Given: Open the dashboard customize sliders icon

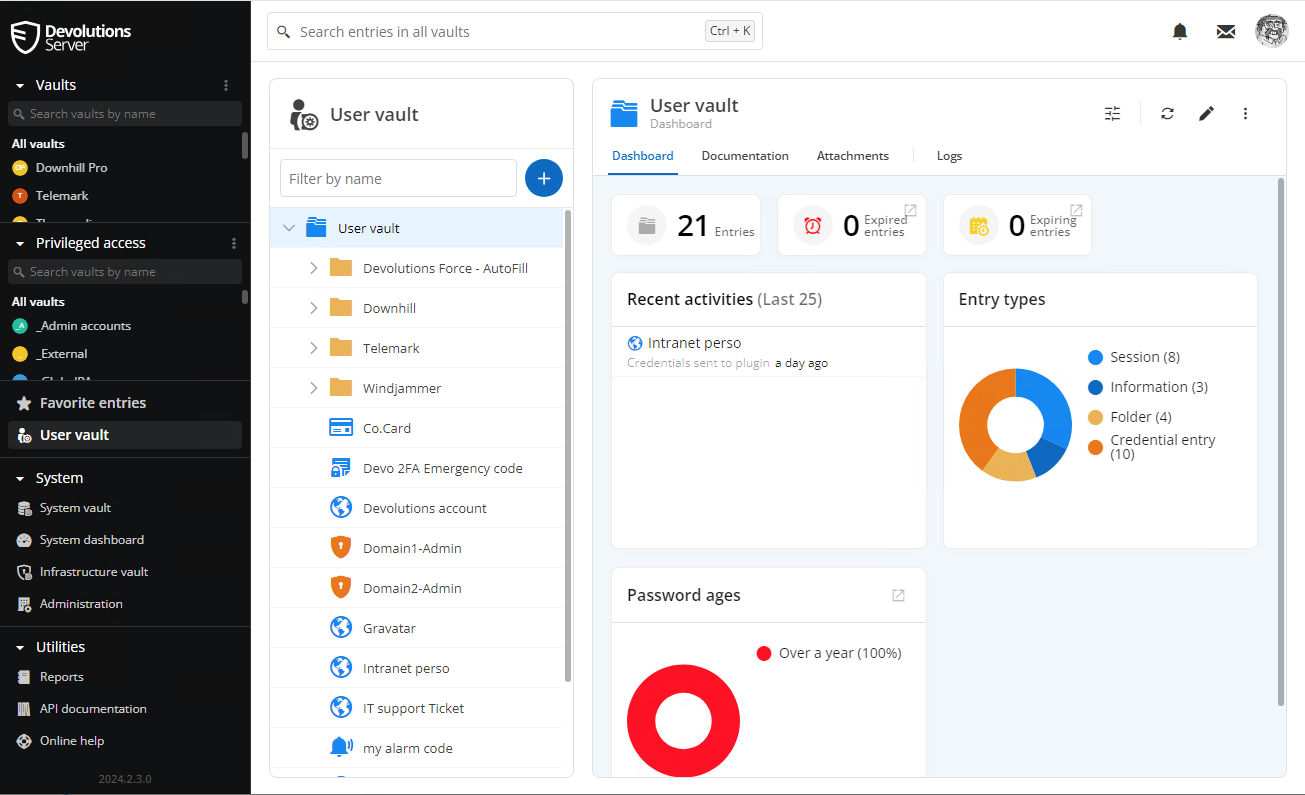Looking at the screenshot, I should tap(1113, 114).
